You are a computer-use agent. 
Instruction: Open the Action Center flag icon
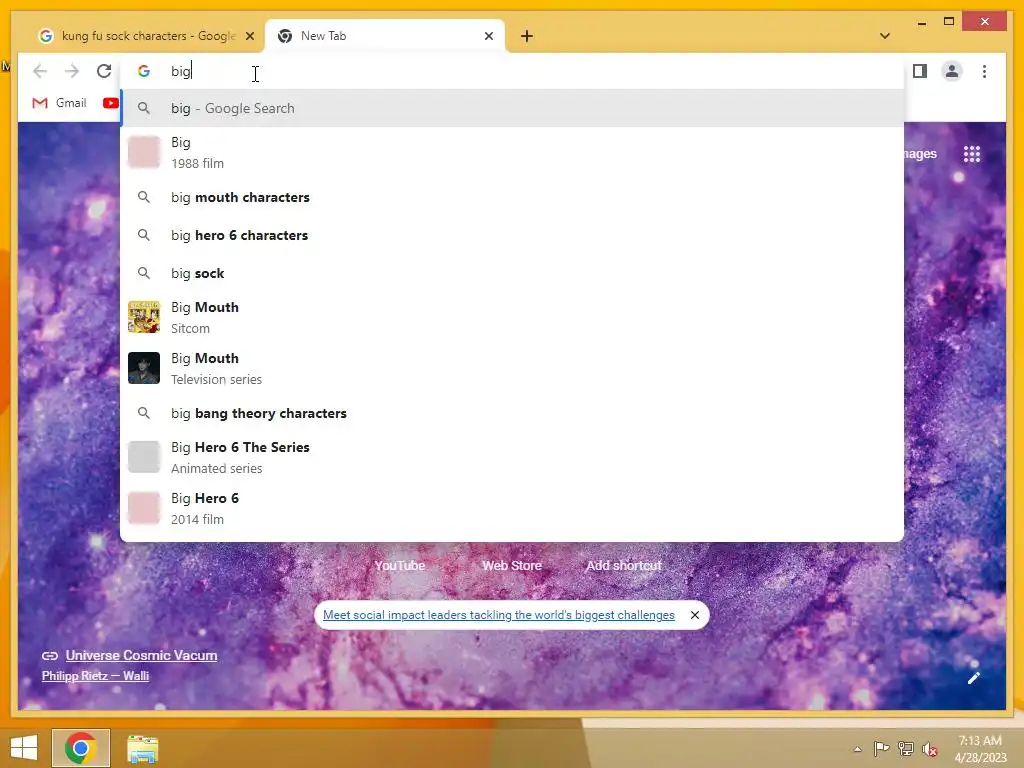coord(881,748)
